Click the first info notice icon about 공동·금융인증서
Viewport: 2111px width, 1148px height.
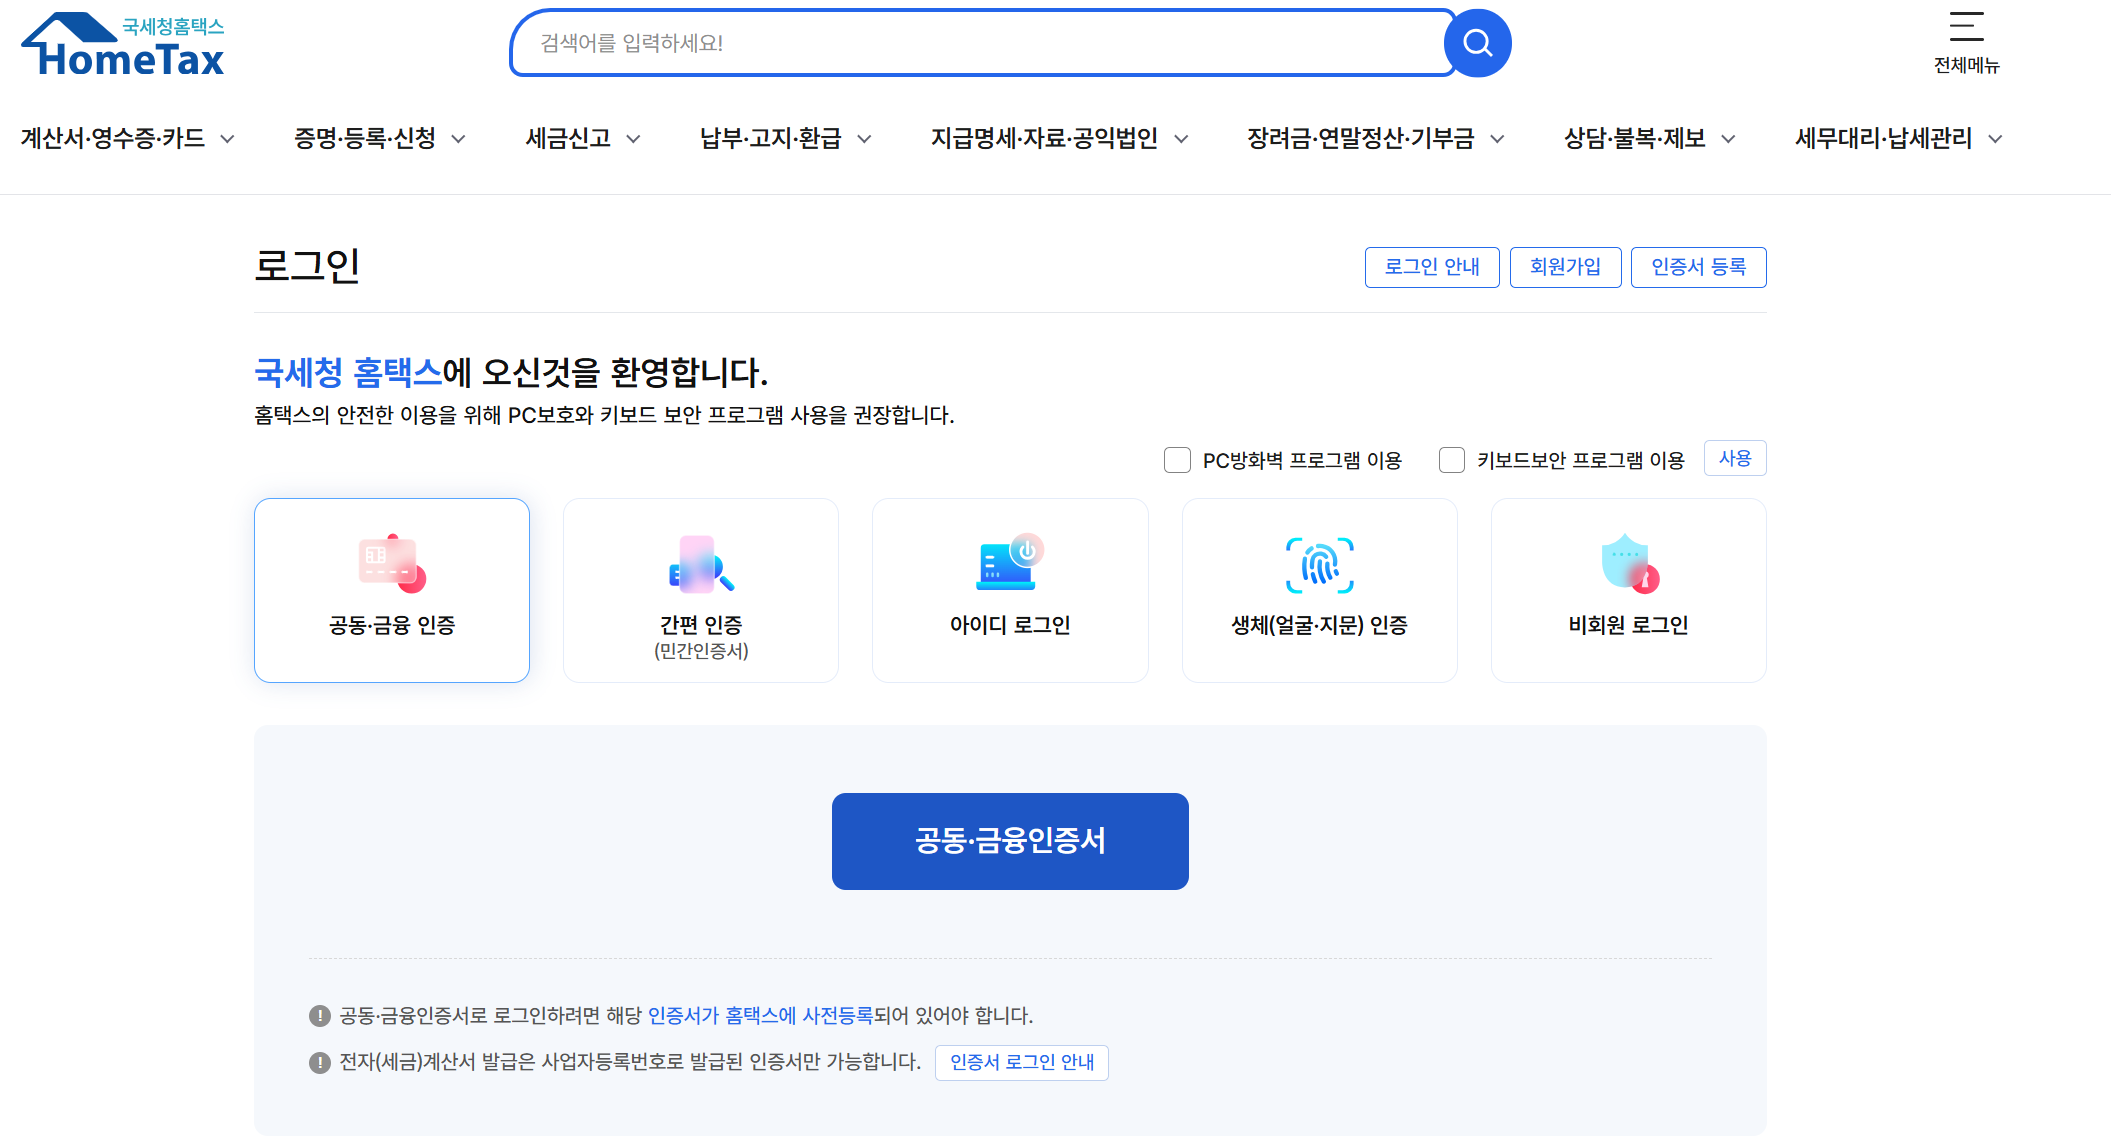coord(320,1016)
